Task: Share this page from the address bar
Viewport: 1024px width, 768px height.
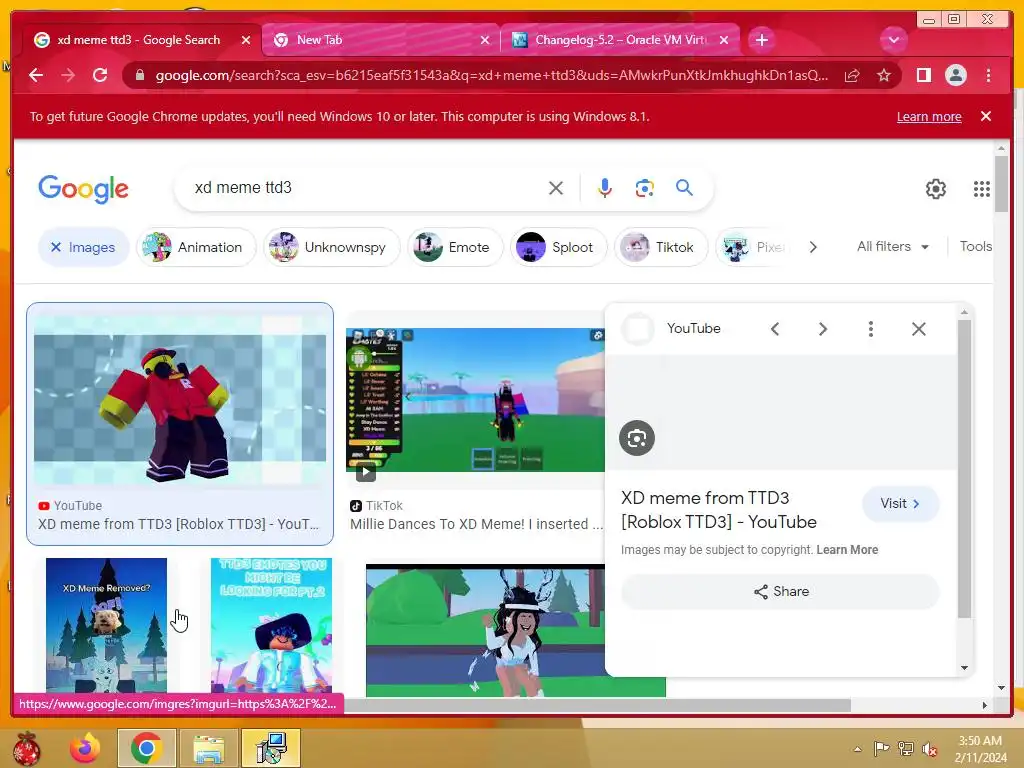Action: [852, 76]
